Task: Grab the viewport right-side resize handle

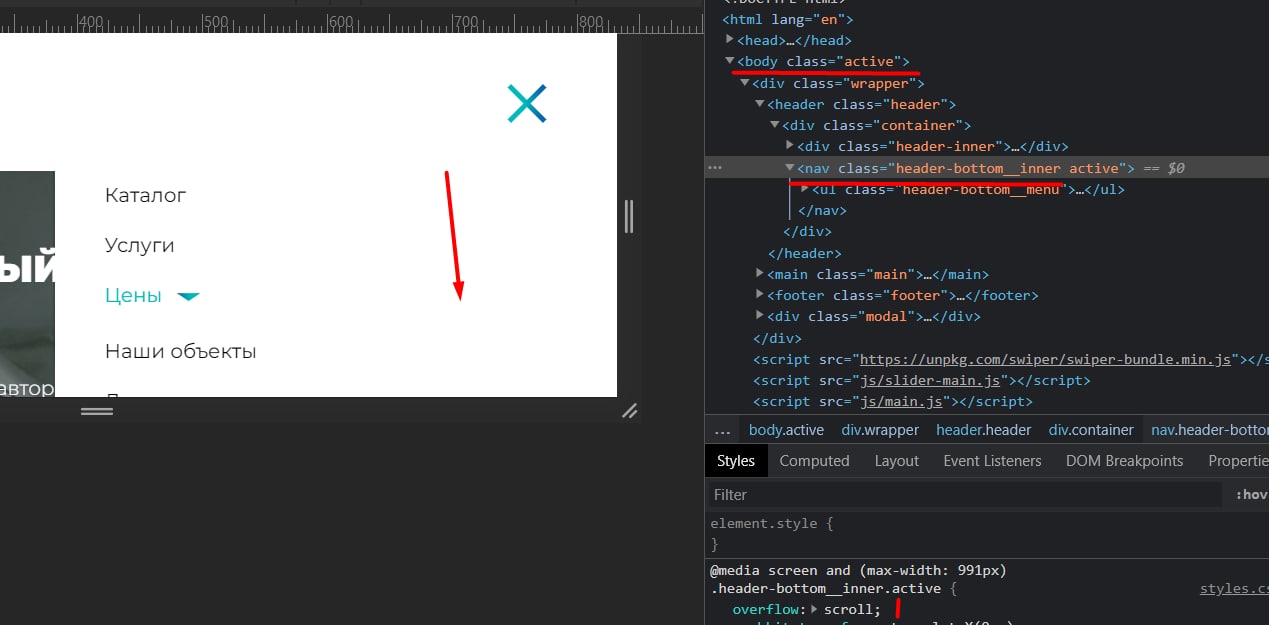Action: [628, 216]
